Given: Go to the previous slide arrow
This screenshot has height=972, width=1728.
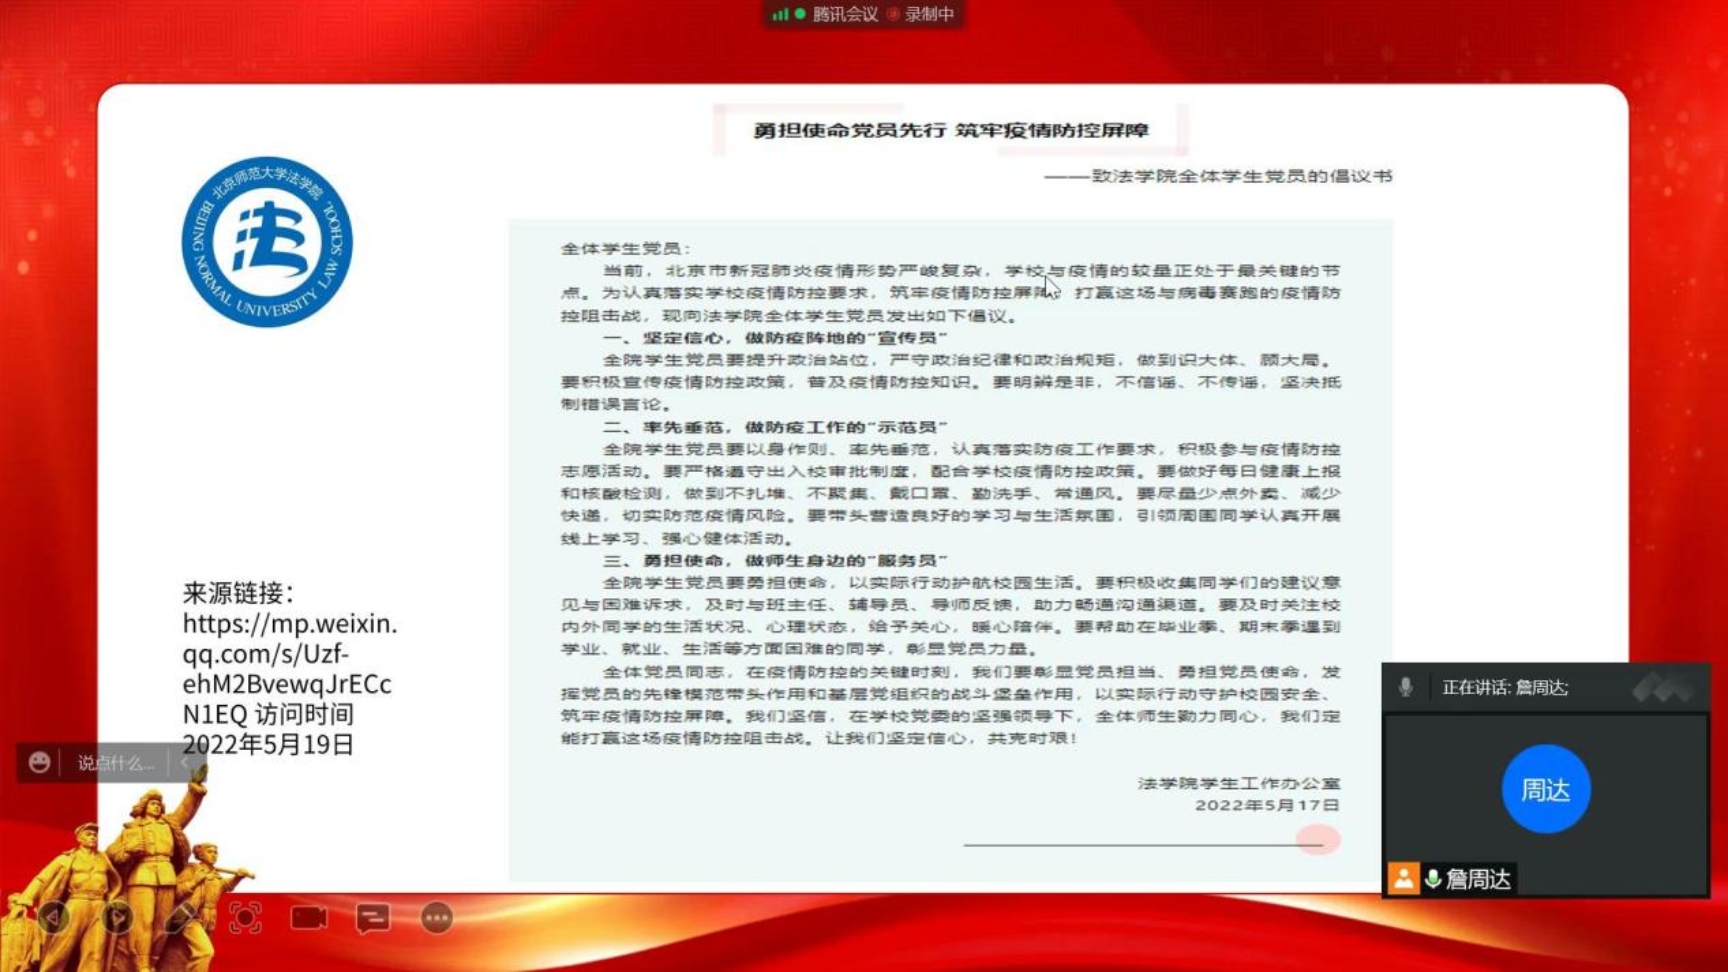Looking at the screenshot, I should click(54, 917).
